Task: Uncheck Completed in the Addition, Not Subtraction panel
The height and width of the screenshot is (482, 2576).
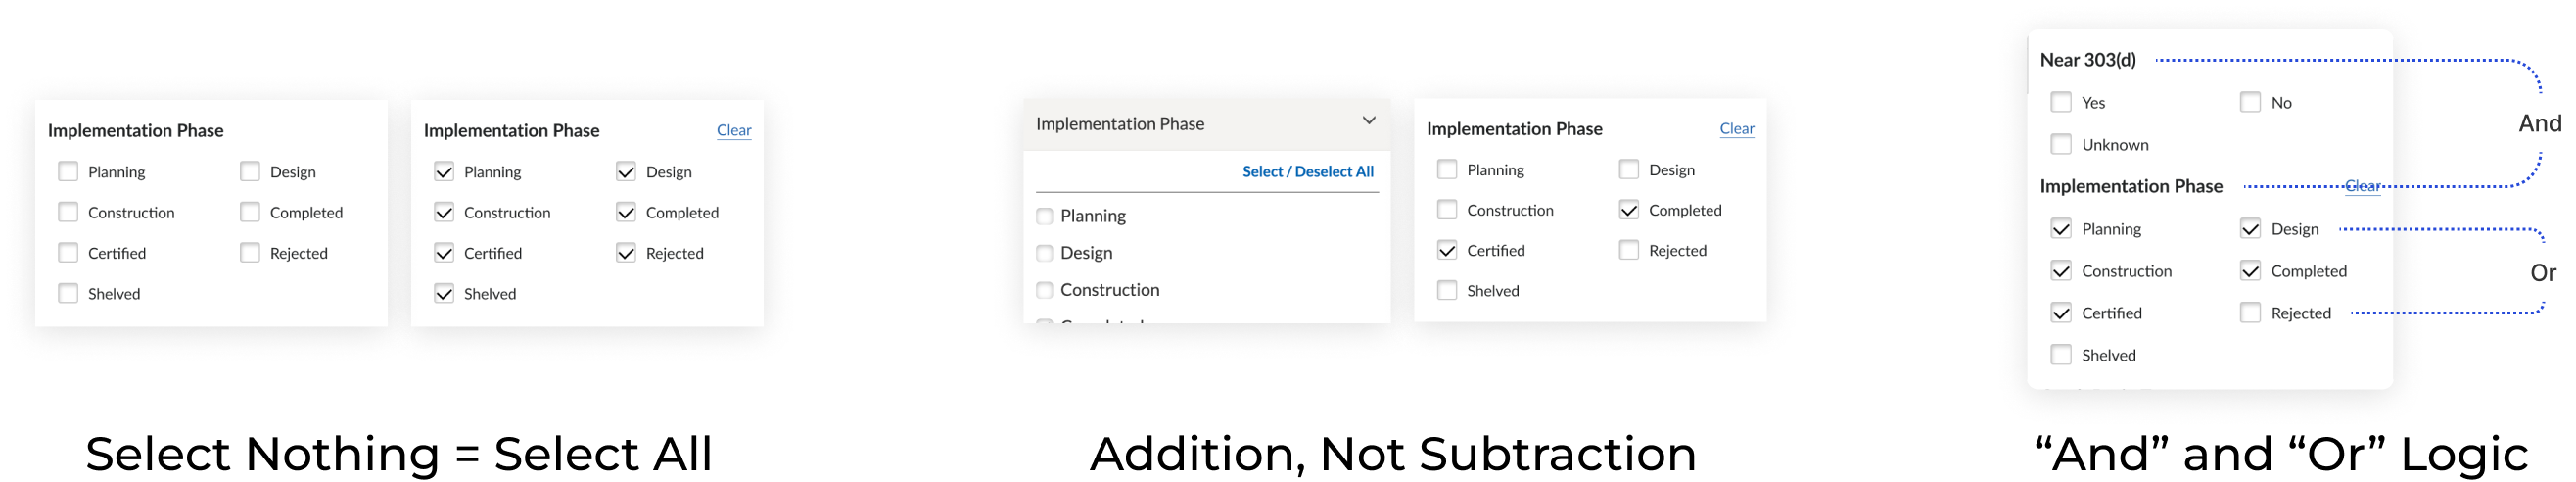Action: click(1629, 210)
